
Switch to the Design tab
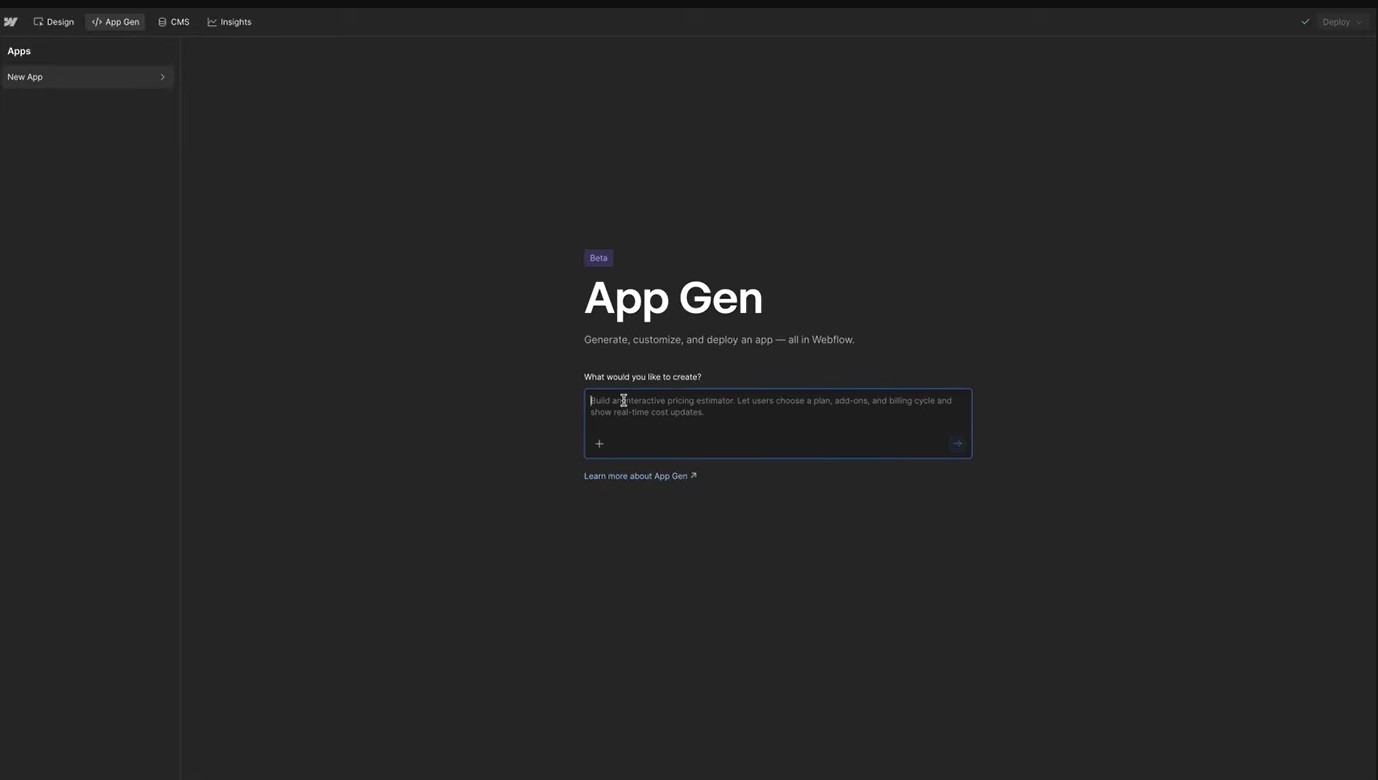click(54, 22)
